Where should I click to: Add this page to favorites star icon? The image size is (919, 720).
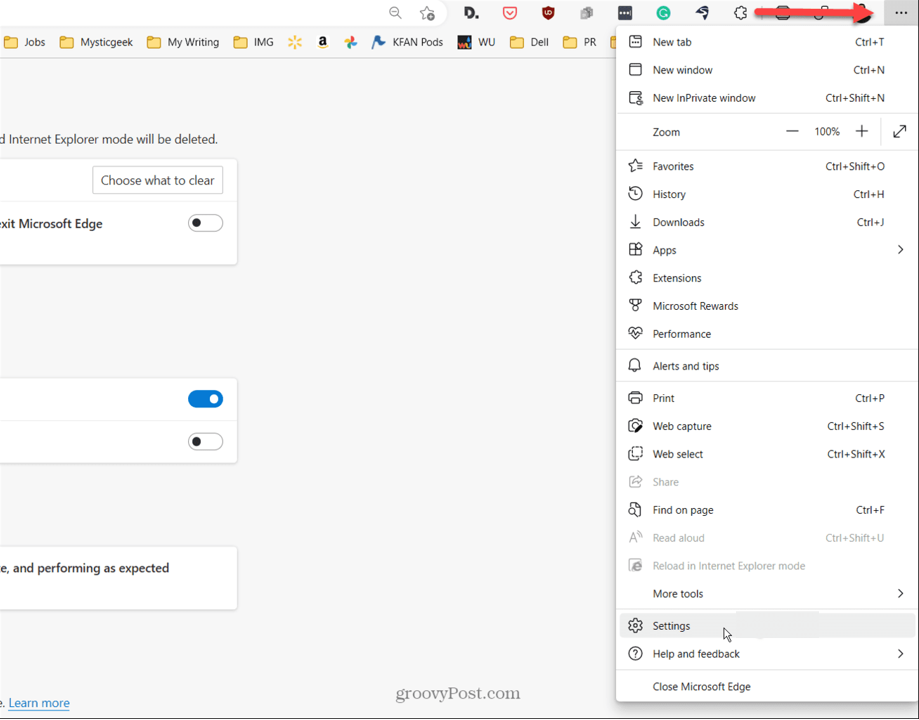click(427, 13)
